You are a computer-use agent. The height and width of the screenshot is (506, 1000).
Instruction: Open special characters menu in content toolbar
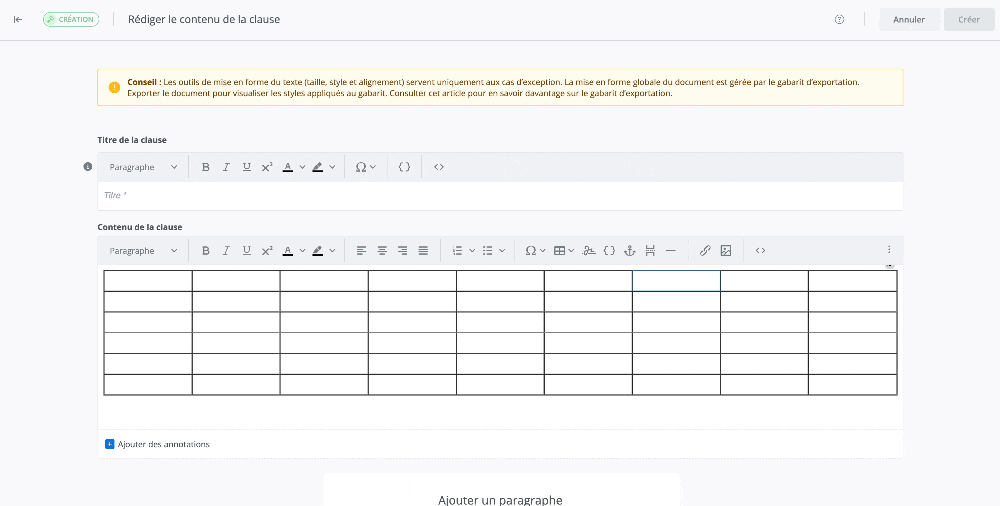pos(535,251)
